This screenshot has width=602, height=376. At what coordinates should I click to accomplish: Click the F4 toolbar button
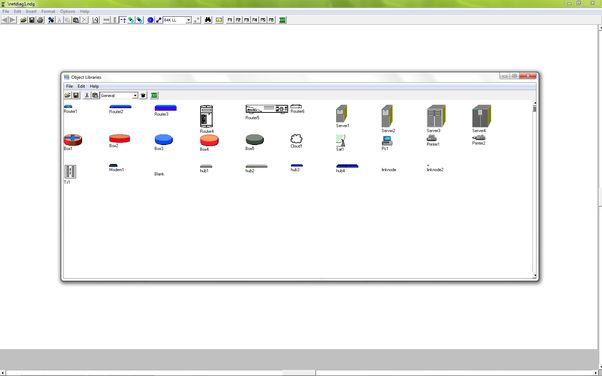coord(255,20)
